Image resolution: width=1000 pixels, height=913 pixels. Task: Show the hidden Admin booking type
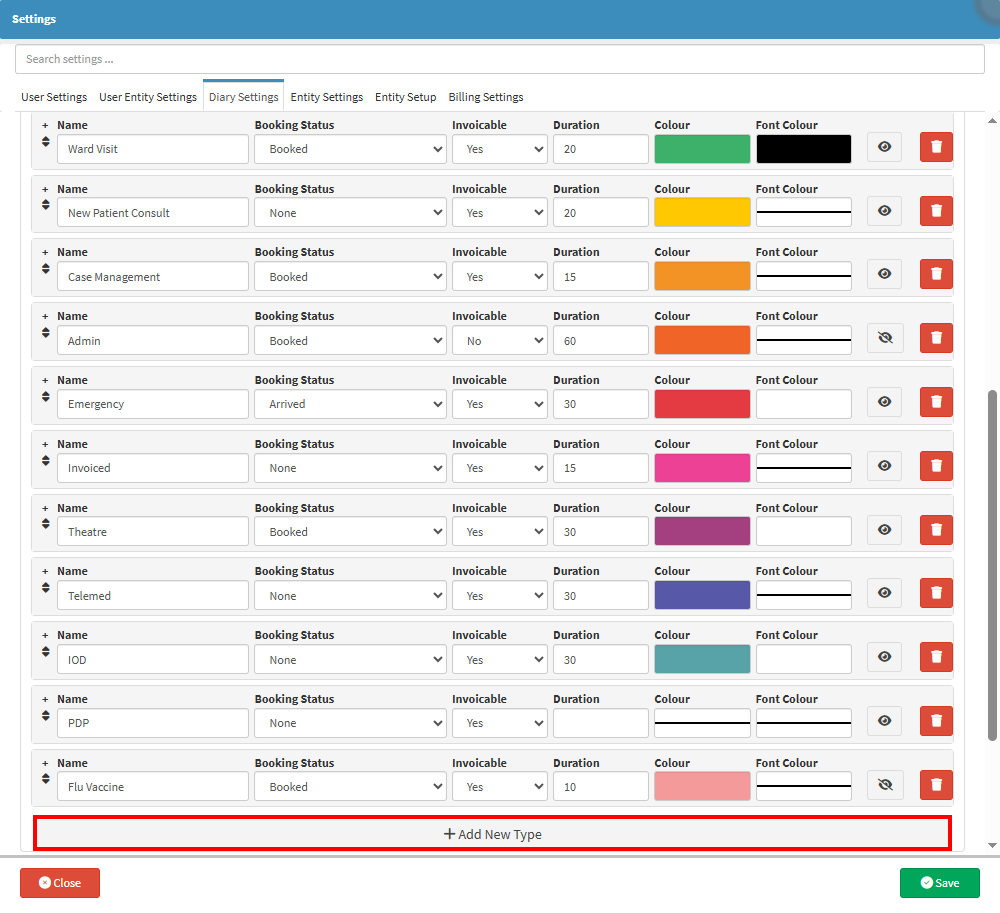(x=884, y=339)
